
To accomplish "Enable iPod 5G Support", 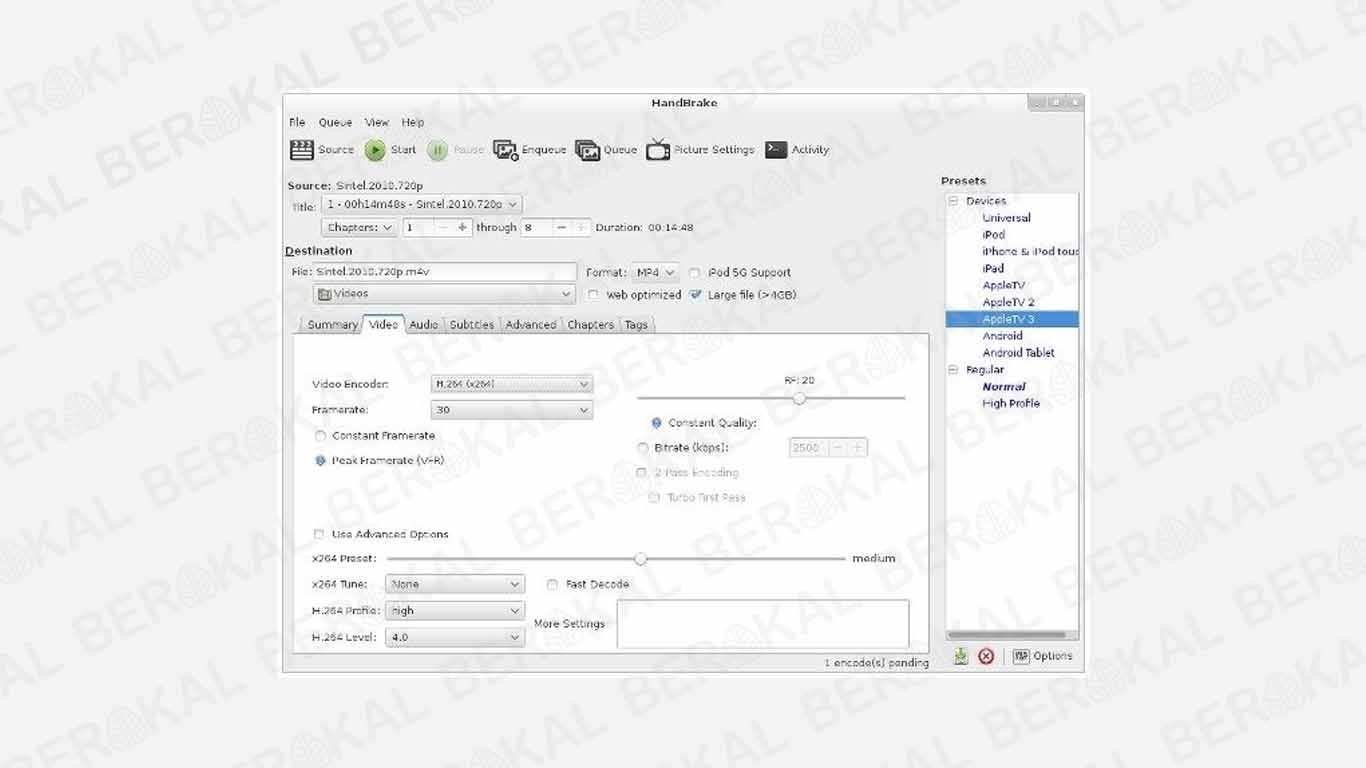I will click(x=695, y=272).
